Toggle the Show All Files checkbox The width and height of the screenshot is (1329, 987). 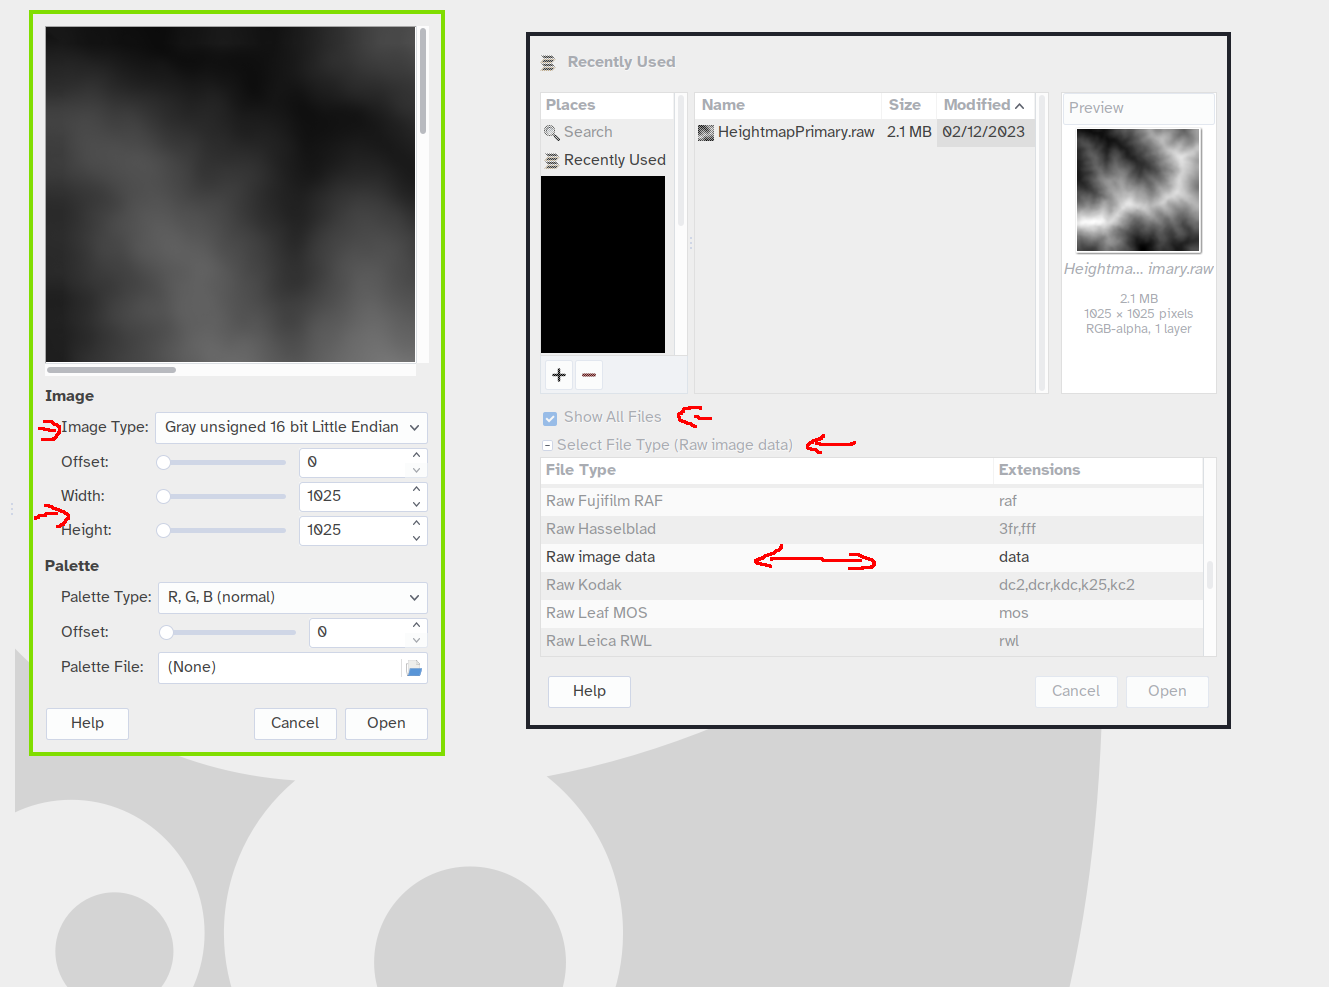[x=550, y=418]
